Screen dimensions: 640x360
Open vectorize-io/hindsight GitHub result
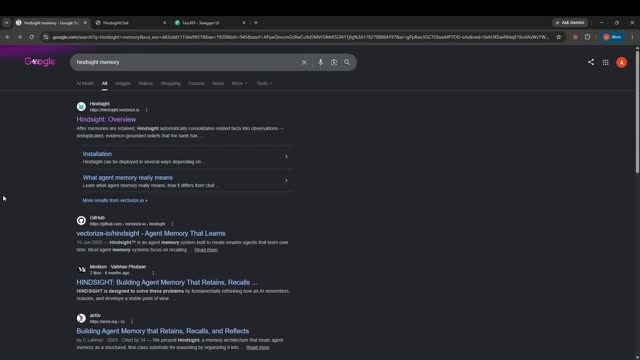tap(151, 233)
